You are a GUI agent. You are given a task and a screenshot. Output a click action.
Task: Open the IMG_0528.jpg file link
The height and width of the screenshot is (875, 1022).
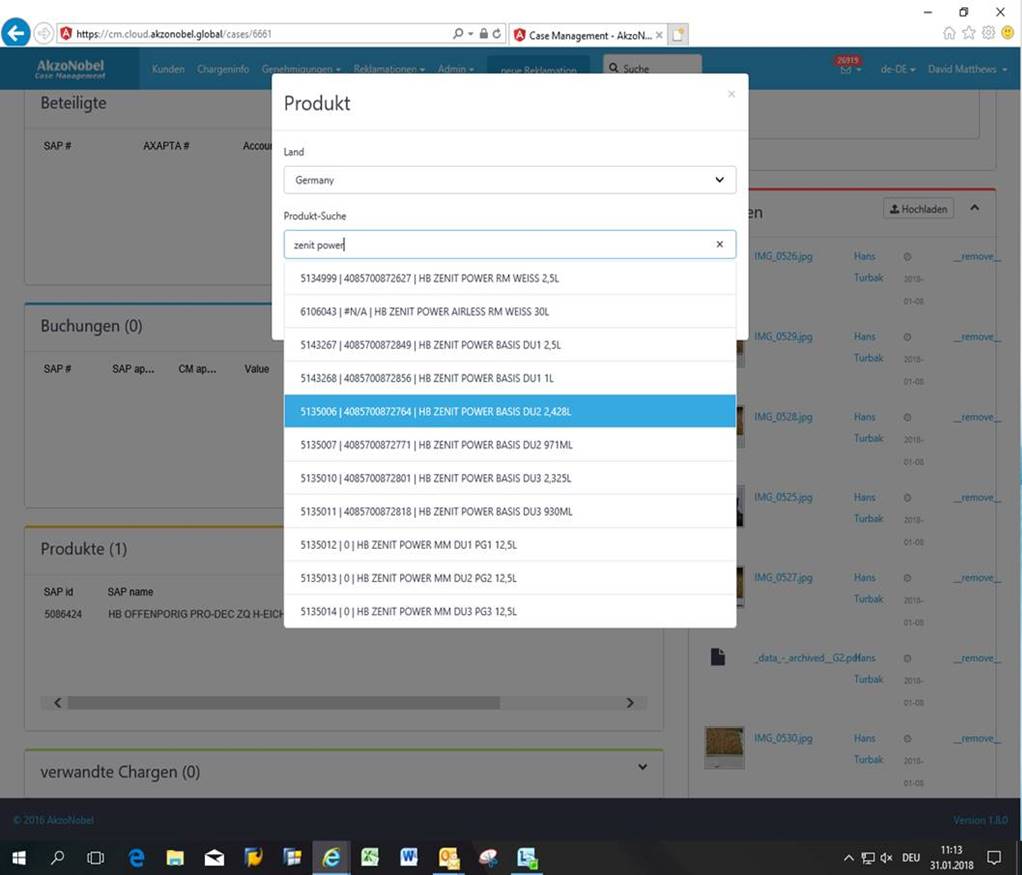(x=783, y=417)
